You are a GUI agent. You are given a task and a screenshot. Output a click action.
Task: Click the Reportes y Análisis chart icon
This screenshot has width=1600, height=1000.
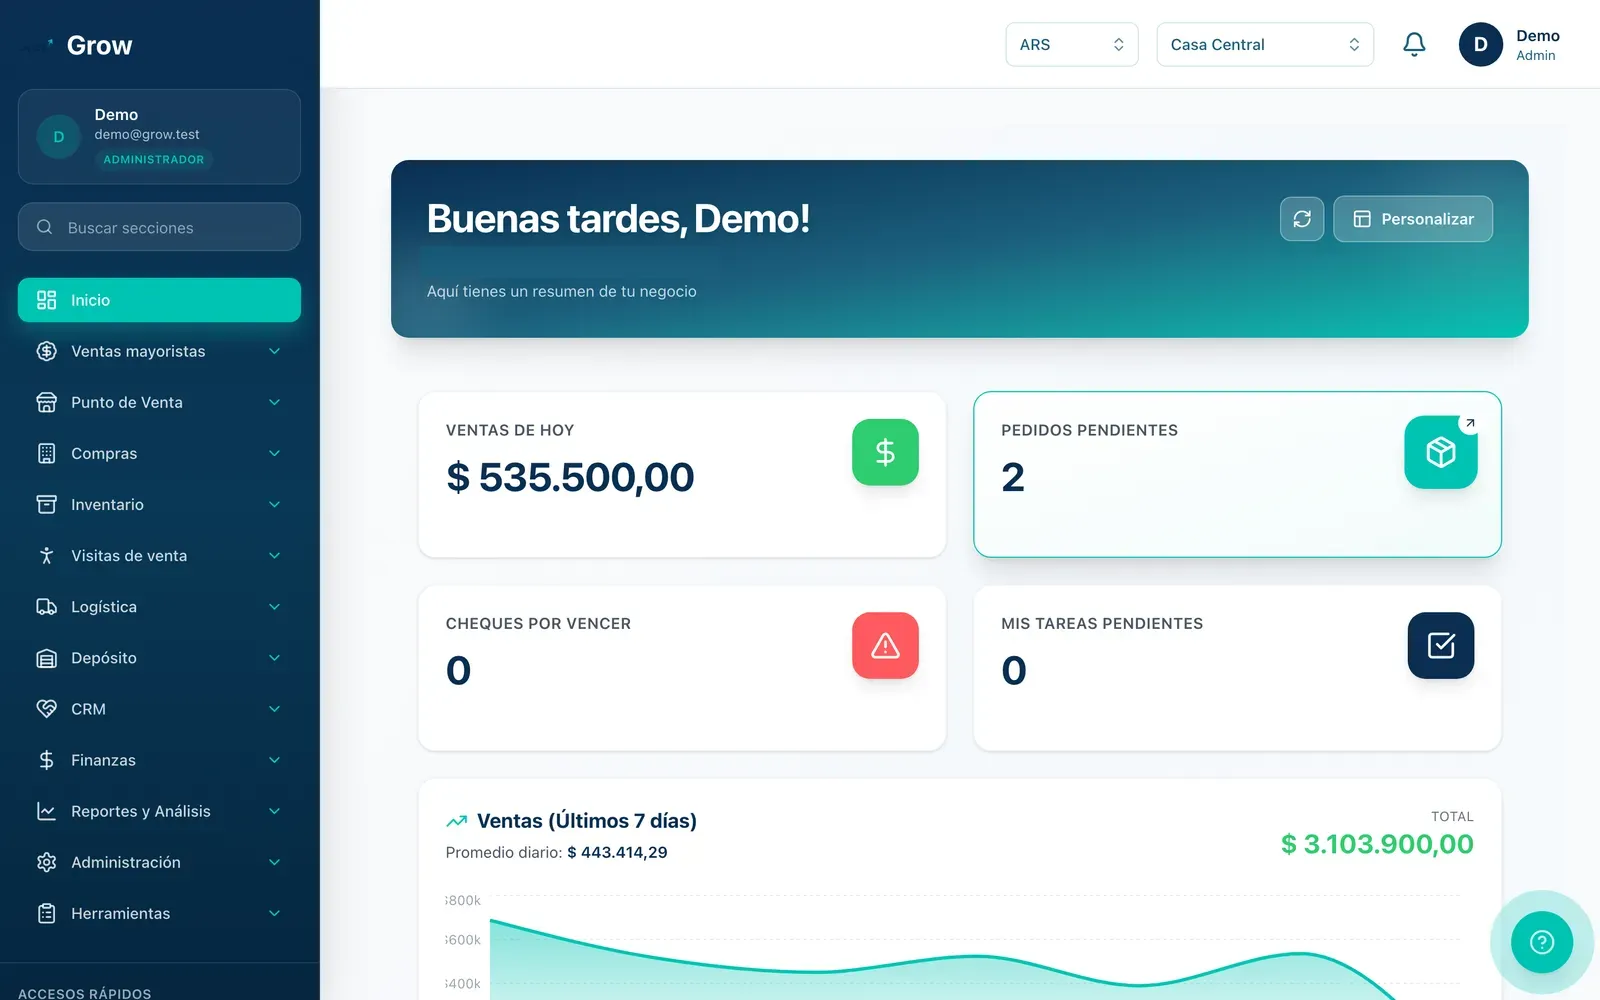click(46, 811)
